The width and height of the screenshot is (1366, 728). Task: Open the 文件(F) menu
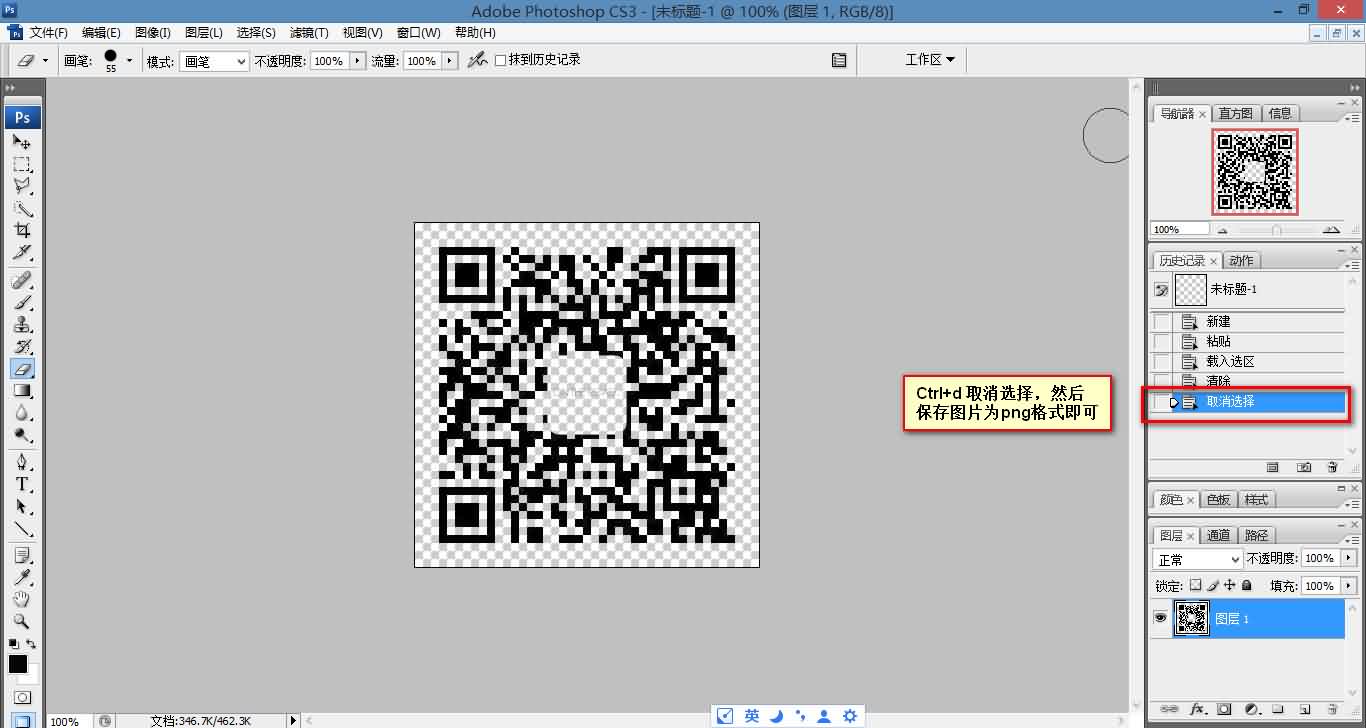(x=49, y=33)
